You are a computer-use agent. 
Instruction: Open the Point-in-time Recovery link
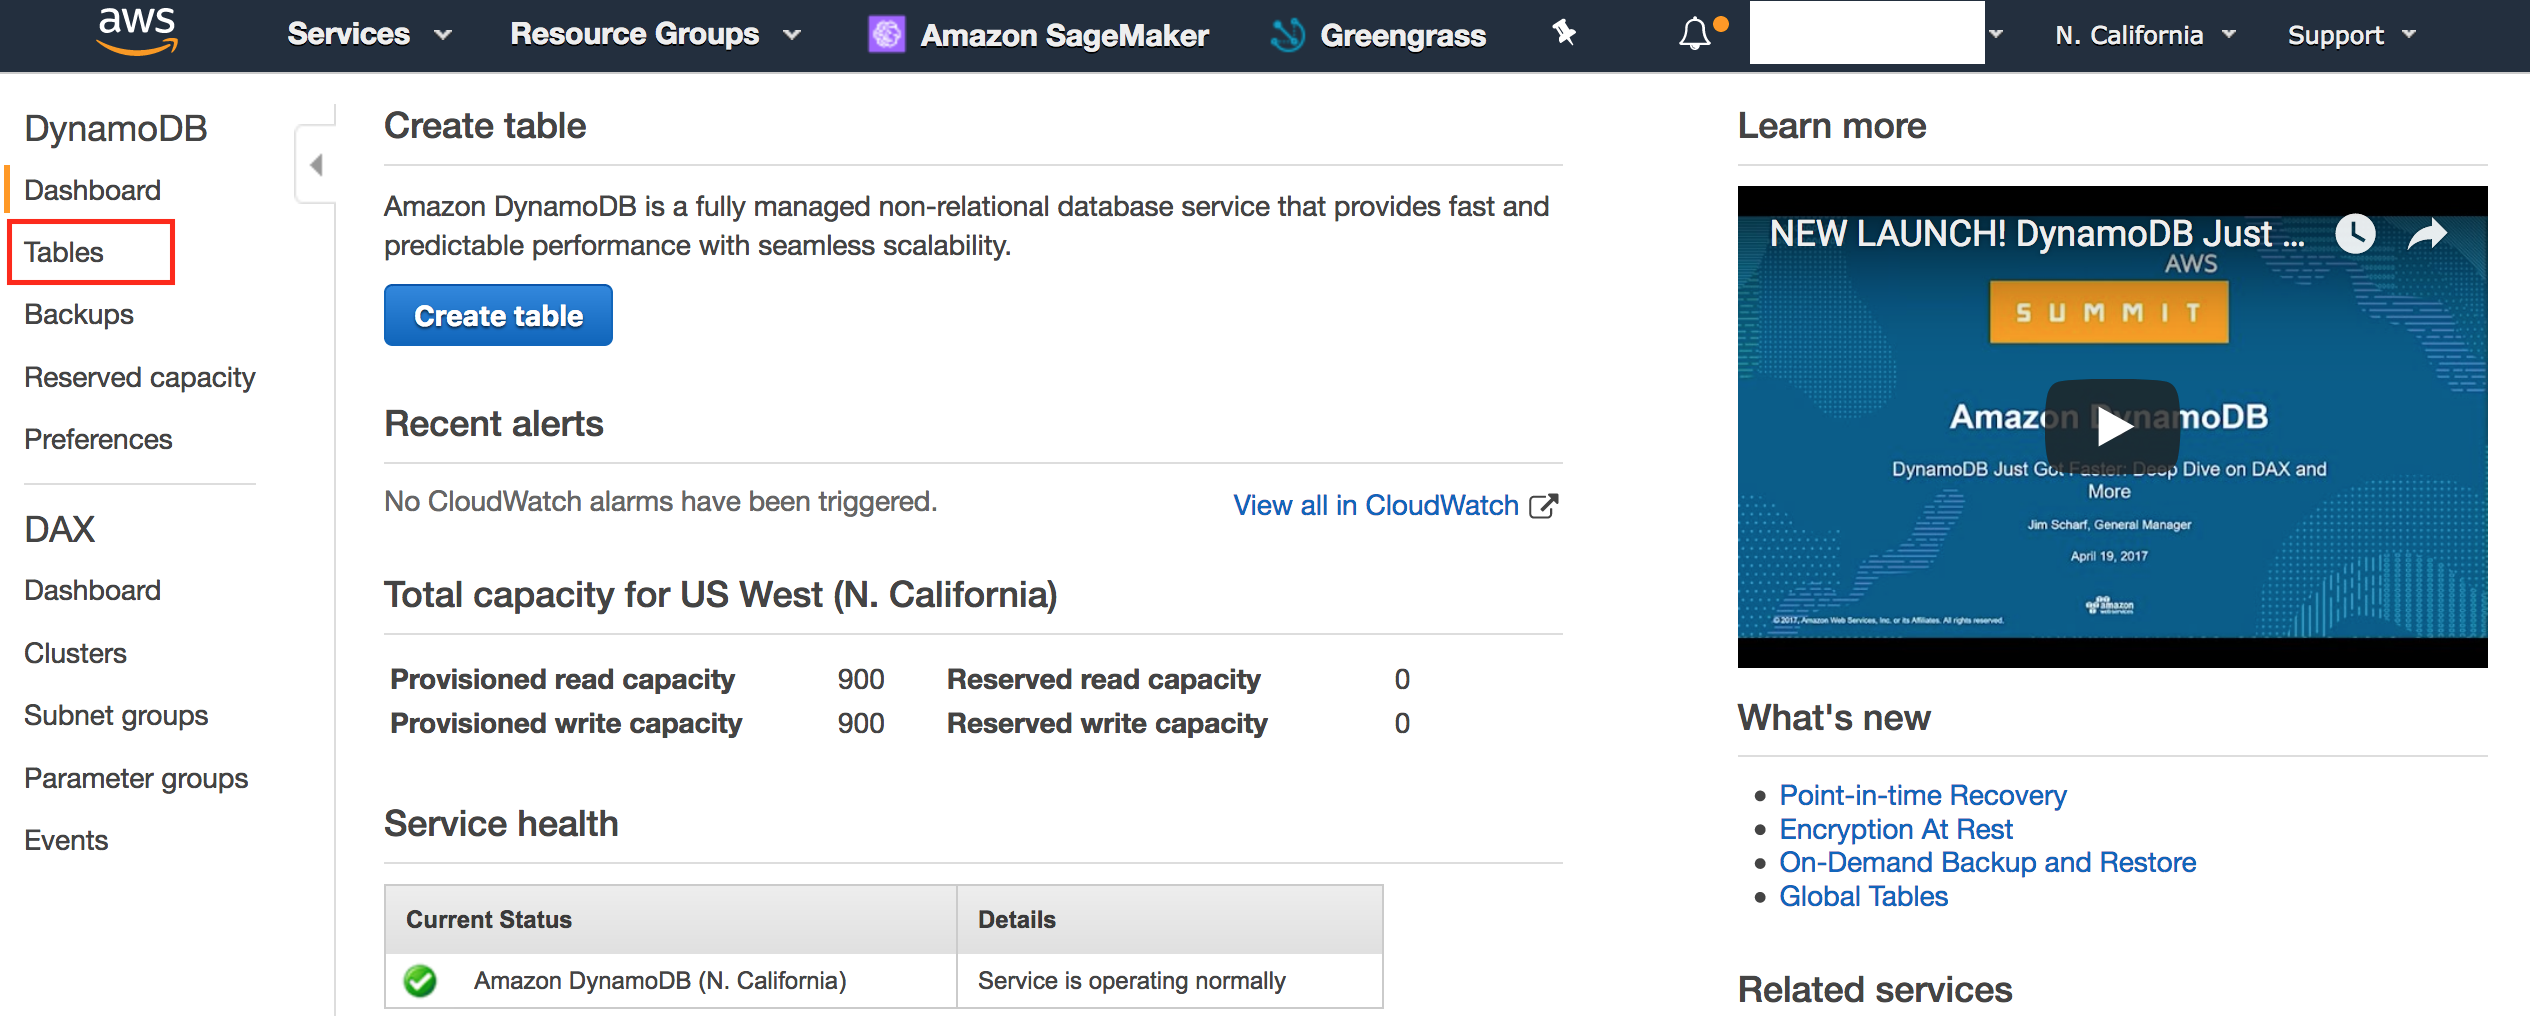(1922, 795)
